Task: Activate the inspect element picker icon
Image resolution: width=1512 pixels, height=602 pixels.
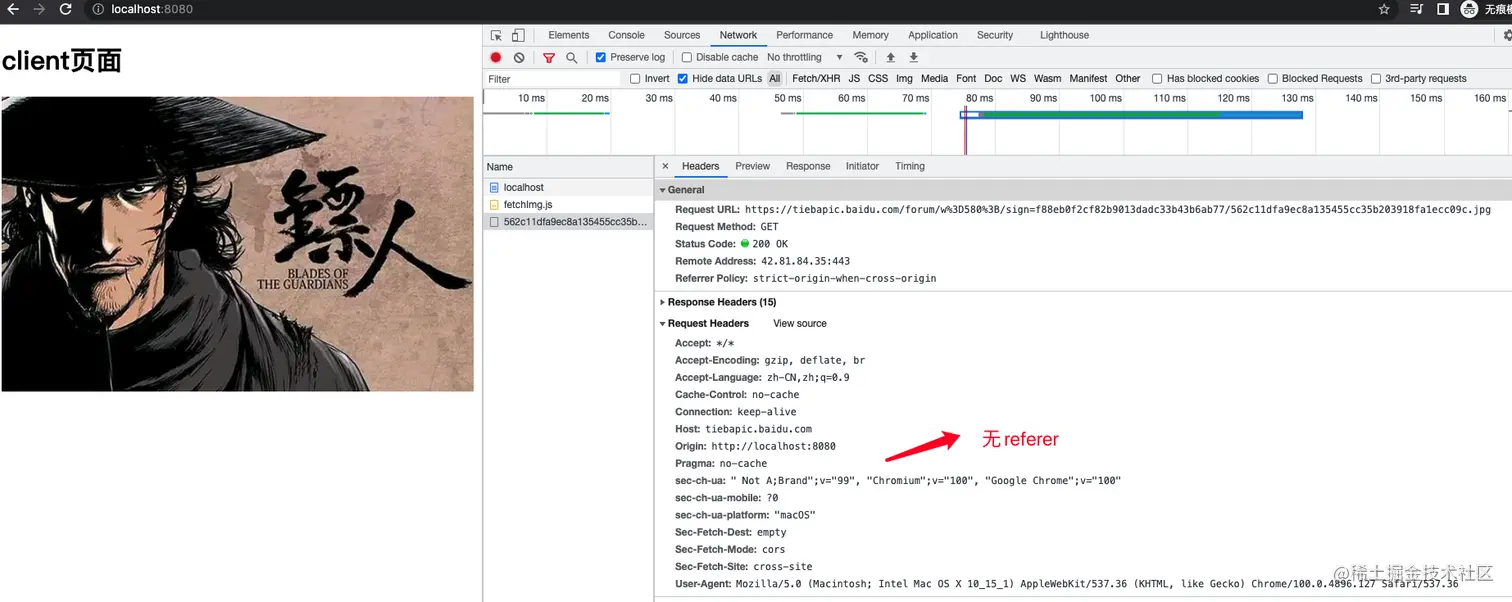Action: tap(496, 35)
